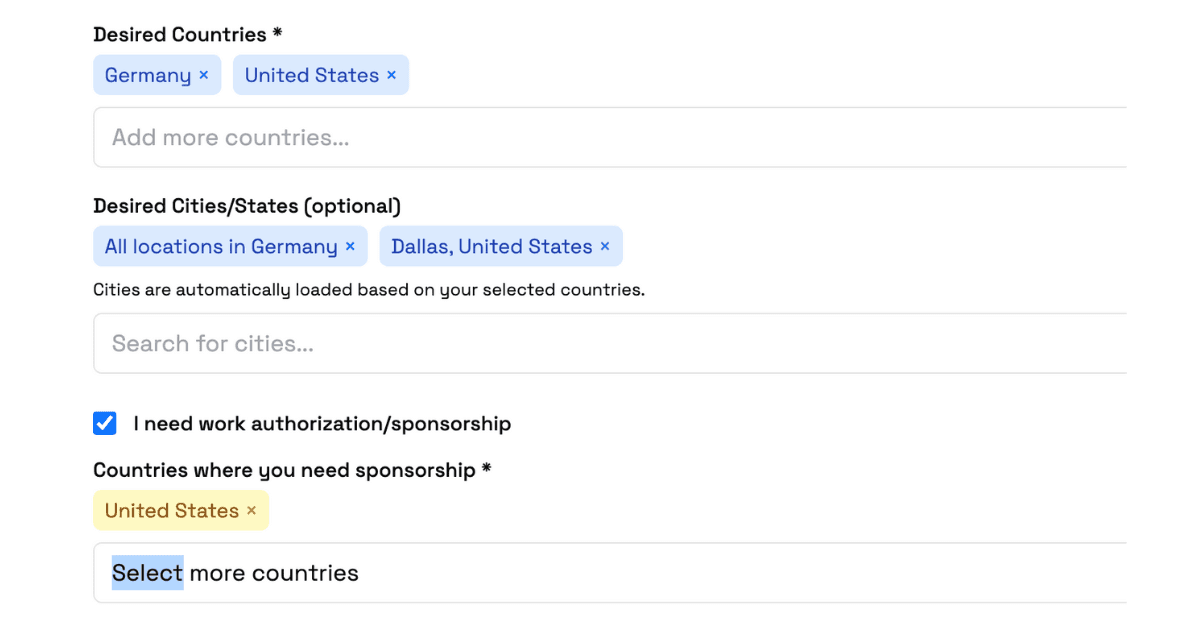This screenshot has width=1200, height=630.
Task: Click the Germany tag text
Action: coord(148,76)
